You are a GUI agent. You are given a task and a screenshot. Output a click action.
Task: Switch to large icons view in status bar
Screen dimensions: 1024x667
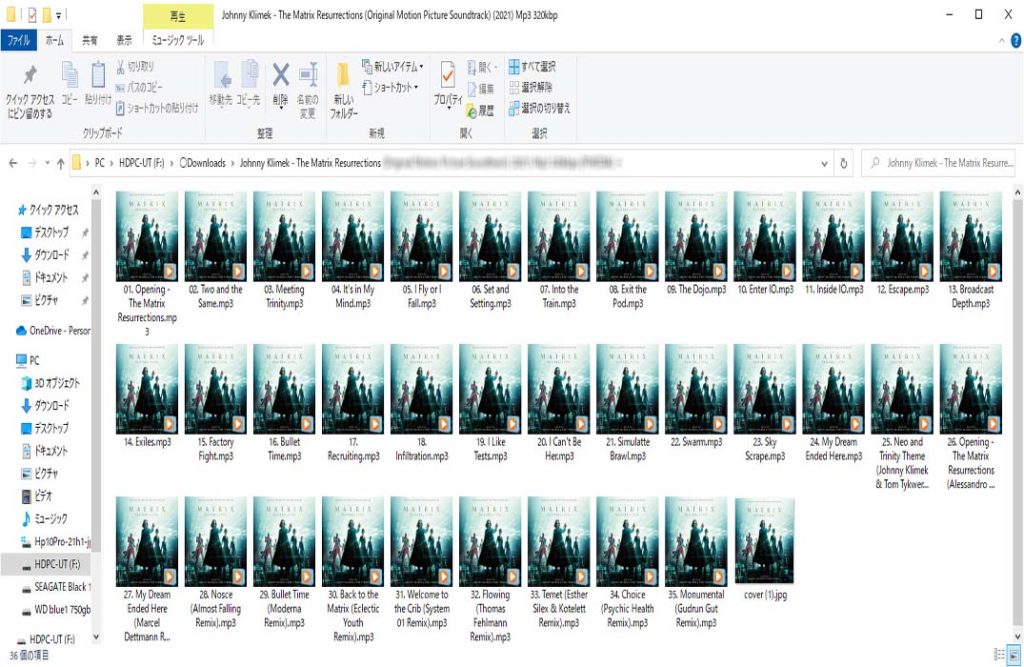pyautogui.click(x=1013, y=654)
